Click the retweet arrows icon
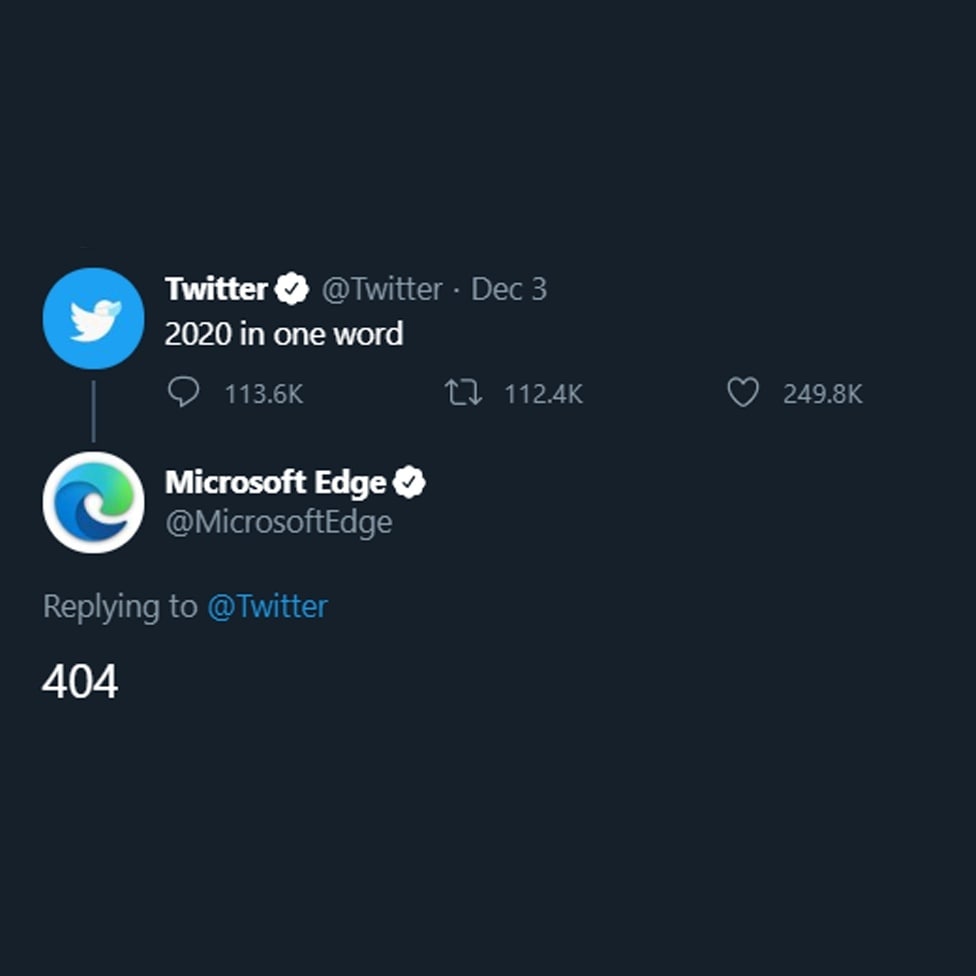Image resolution: width=976 pixels, height=976 pixels. [x=463, y=393]
